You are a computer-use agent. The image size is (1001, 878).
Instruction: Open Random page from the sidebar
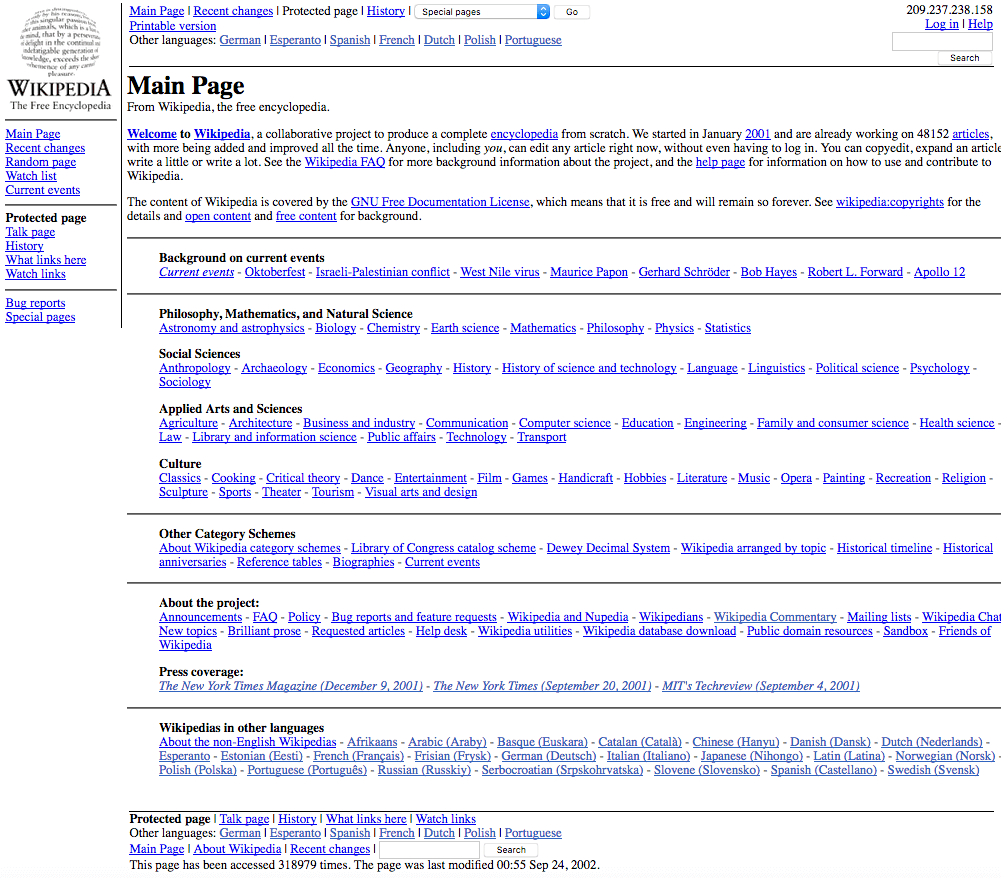[40, 162]
